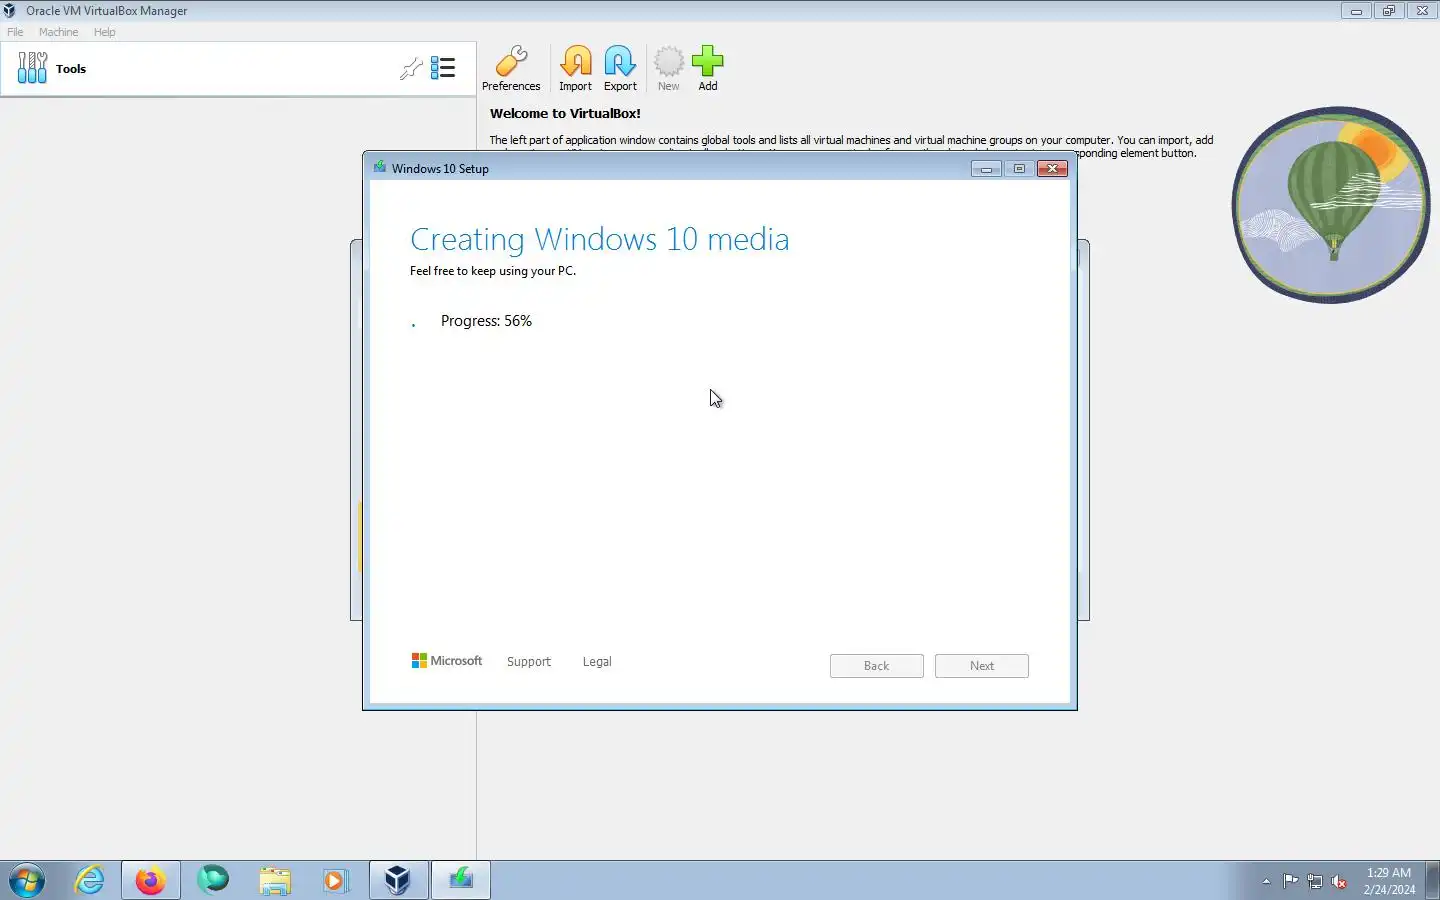
Task: Click the pin tools icon
Action: 411,68
